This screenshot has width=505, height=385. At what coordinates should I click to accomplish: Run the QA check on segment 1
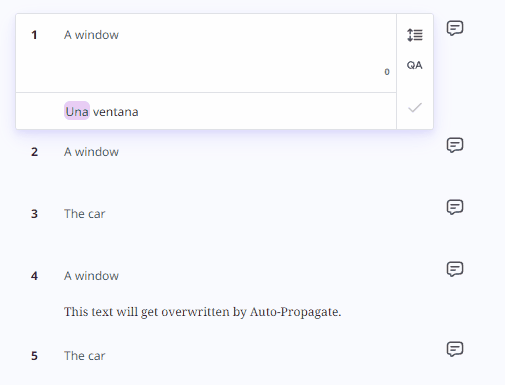[414, 65]
